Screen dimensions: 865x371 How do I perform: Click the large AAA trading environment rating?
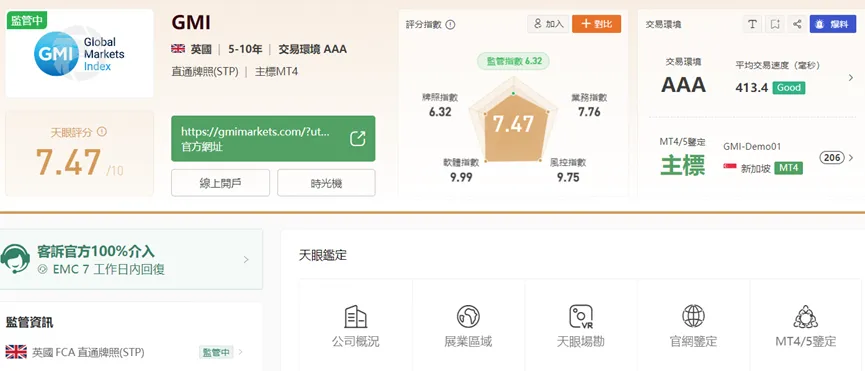[x=684, y=85]
